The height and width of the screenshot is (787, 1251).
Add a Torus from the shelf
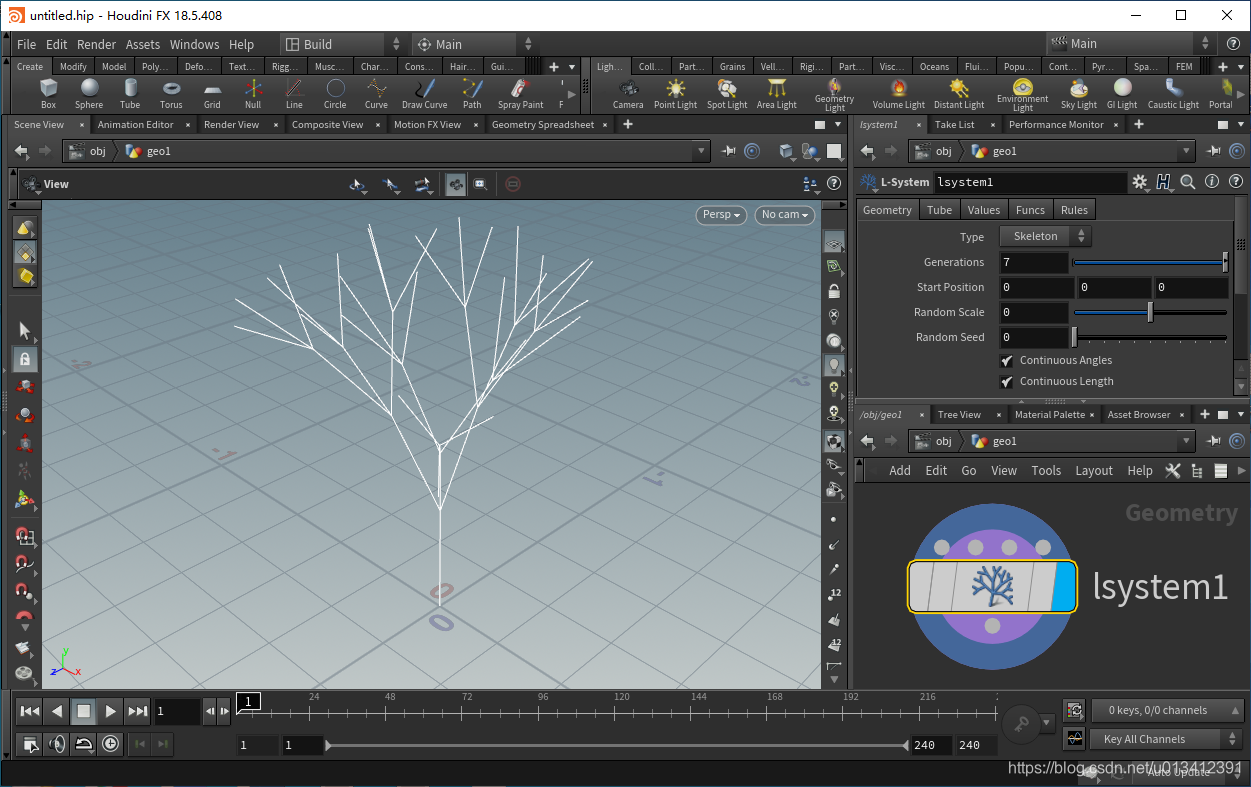click(x=171, y=94)
